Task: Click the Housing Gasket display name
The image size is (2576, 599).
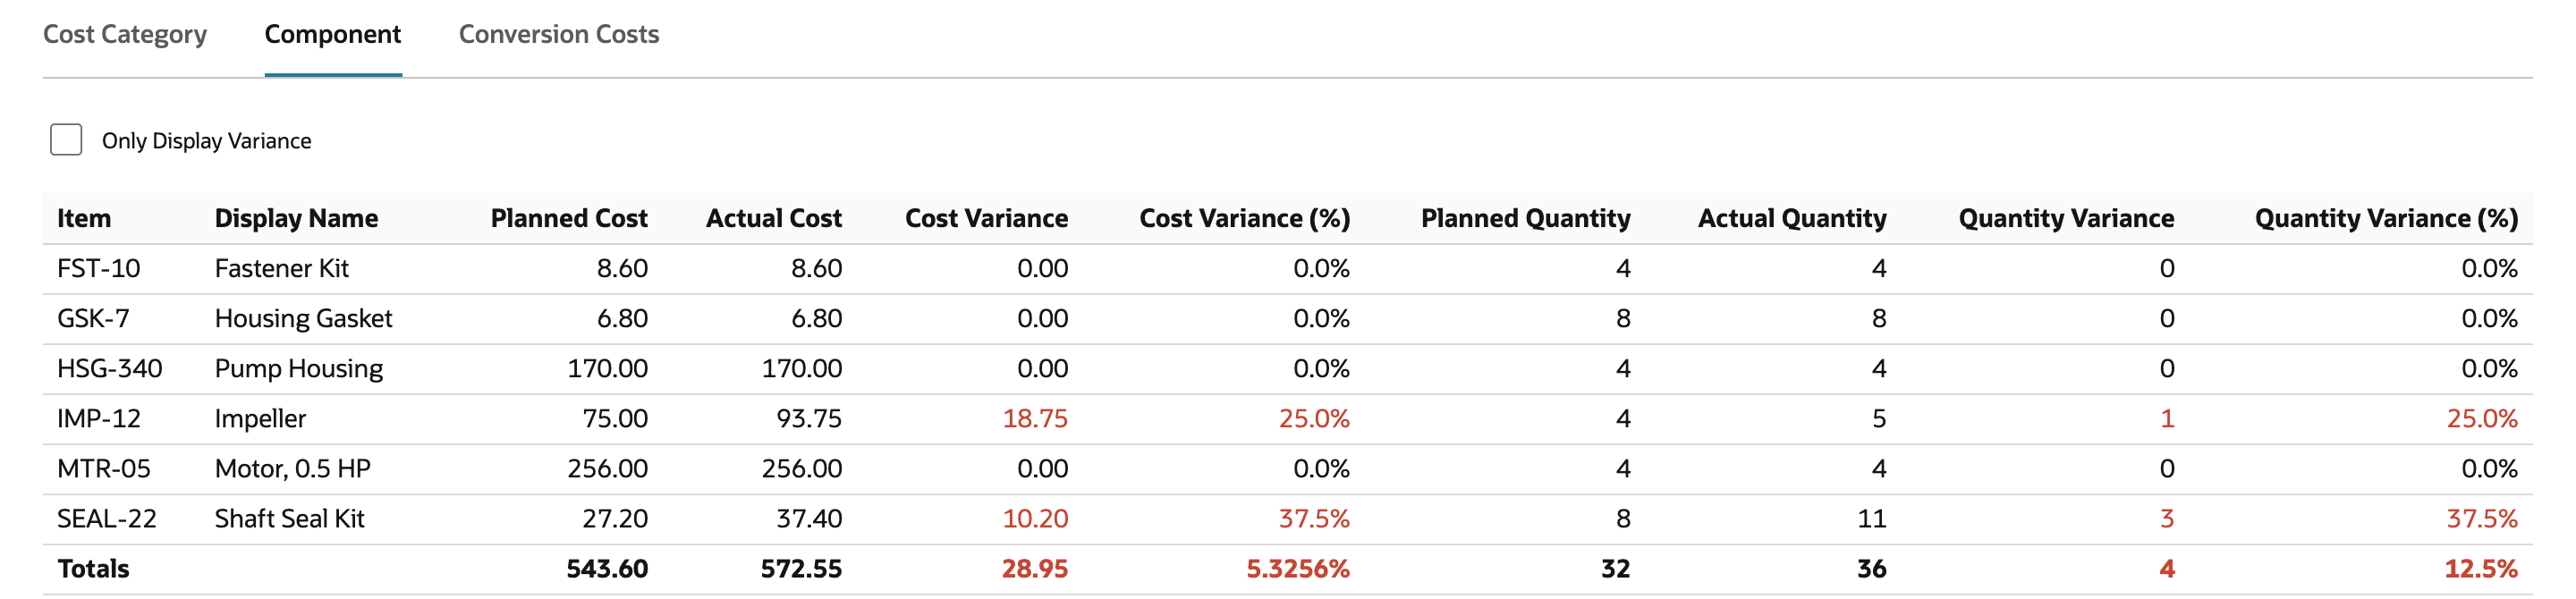Action: tap(303, 318)
